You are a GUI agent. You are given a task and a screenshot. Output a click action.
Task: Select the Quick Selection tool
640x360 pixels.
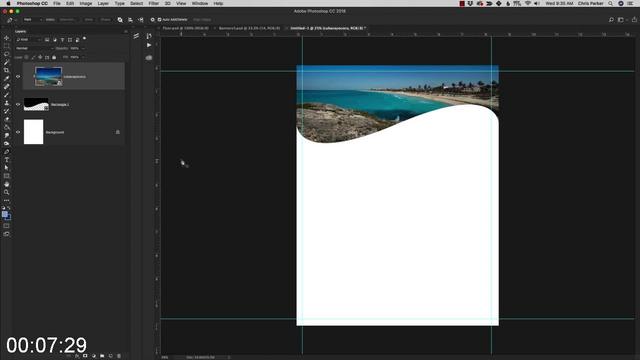point(7,62)
